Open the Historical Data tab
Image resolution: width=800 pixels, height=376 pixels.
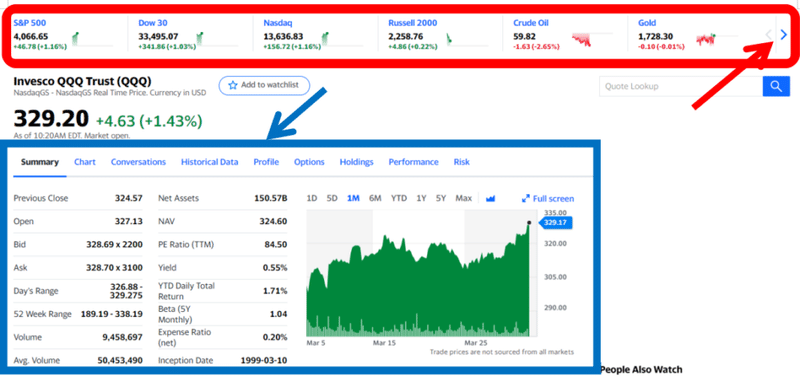click(210, 162)
